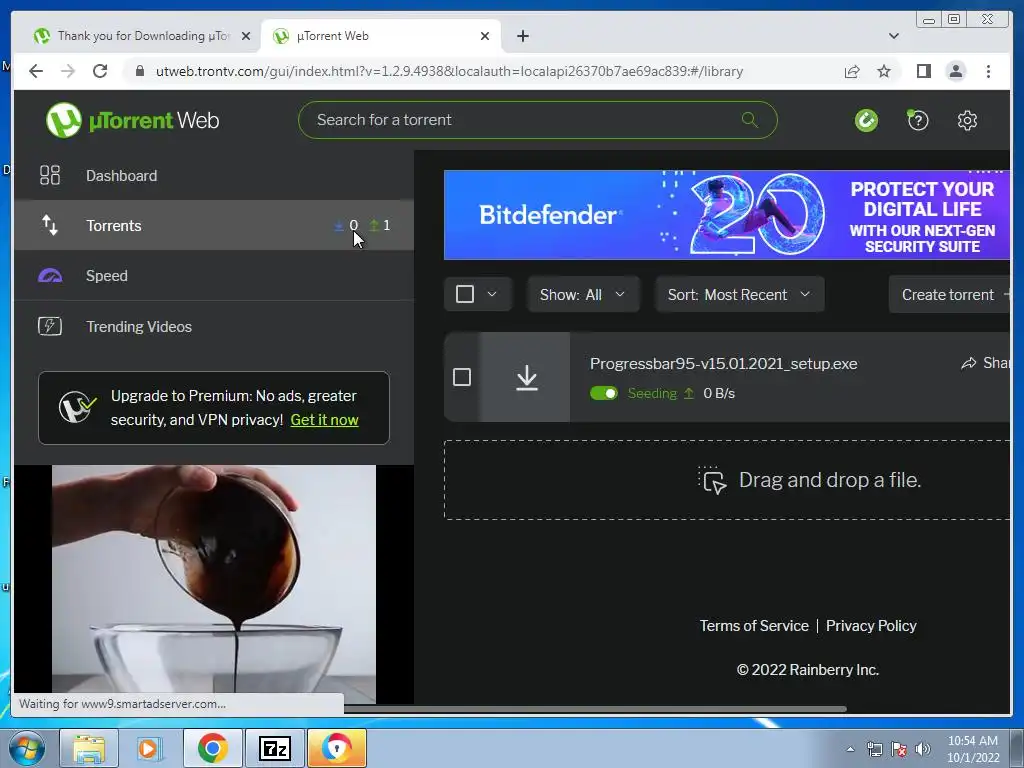Click the Dashboard grid icon
This screenshot has width=1024, height=768.
pyautogui.click(x=50, y=175)
